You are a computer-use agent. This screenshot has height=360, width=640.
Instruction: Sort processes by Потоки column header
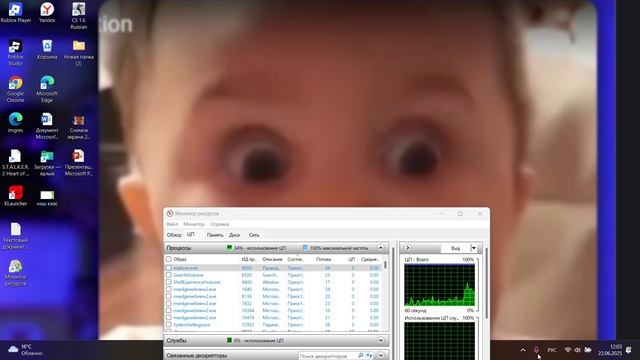[323, 259]
